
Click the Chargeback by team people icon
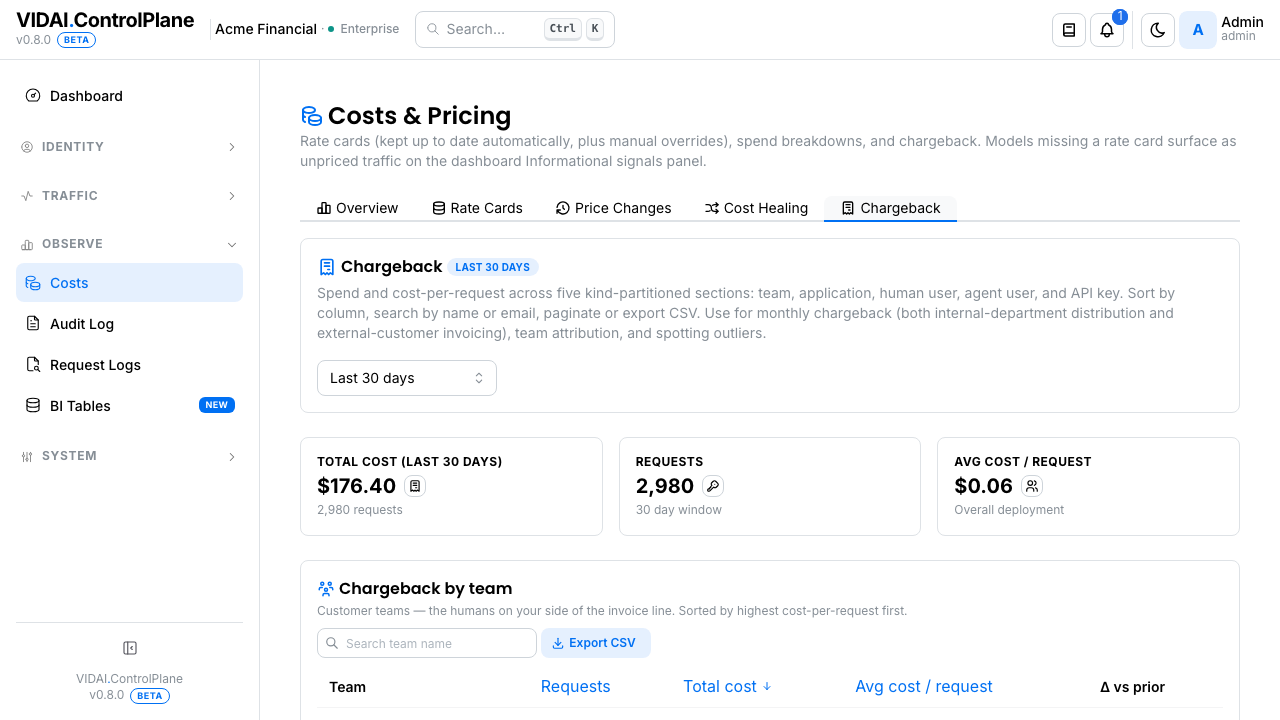[x=326, y=589]
